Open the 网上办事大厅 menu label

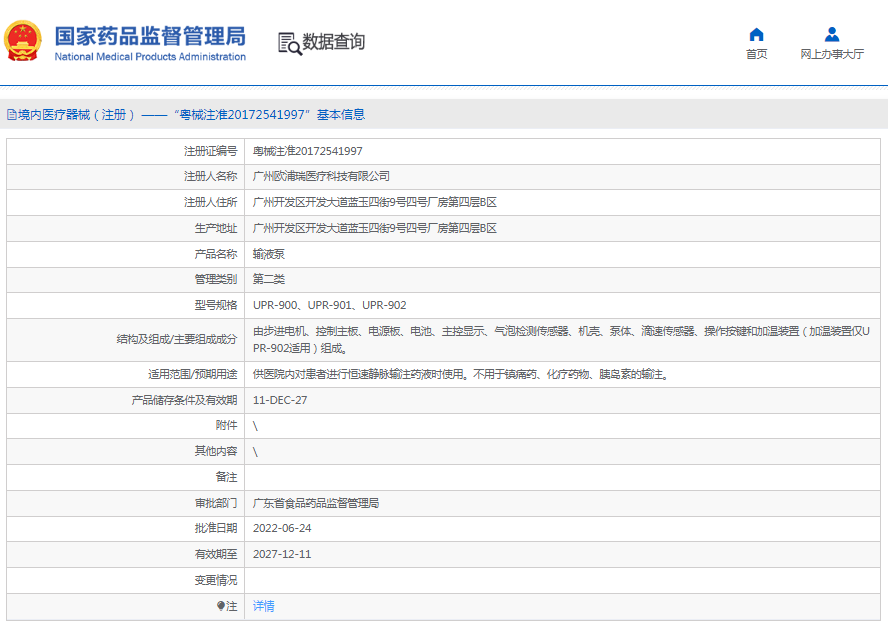[831, 55]
